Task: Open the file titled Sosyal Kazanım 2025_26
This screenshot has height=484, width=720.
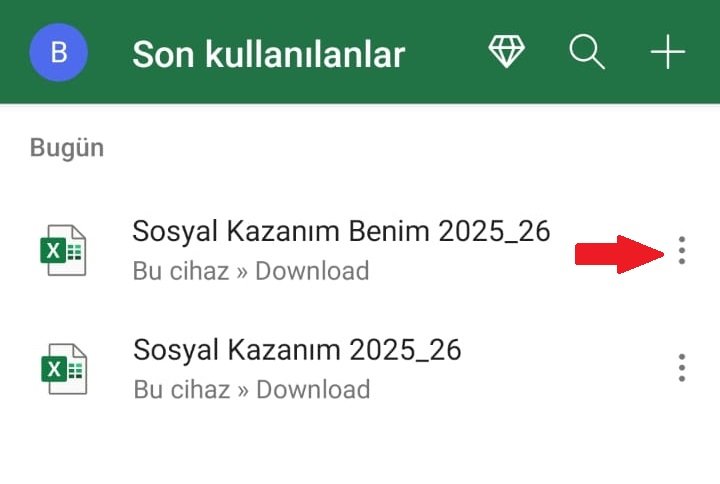Action: click(x=297, y=349)
